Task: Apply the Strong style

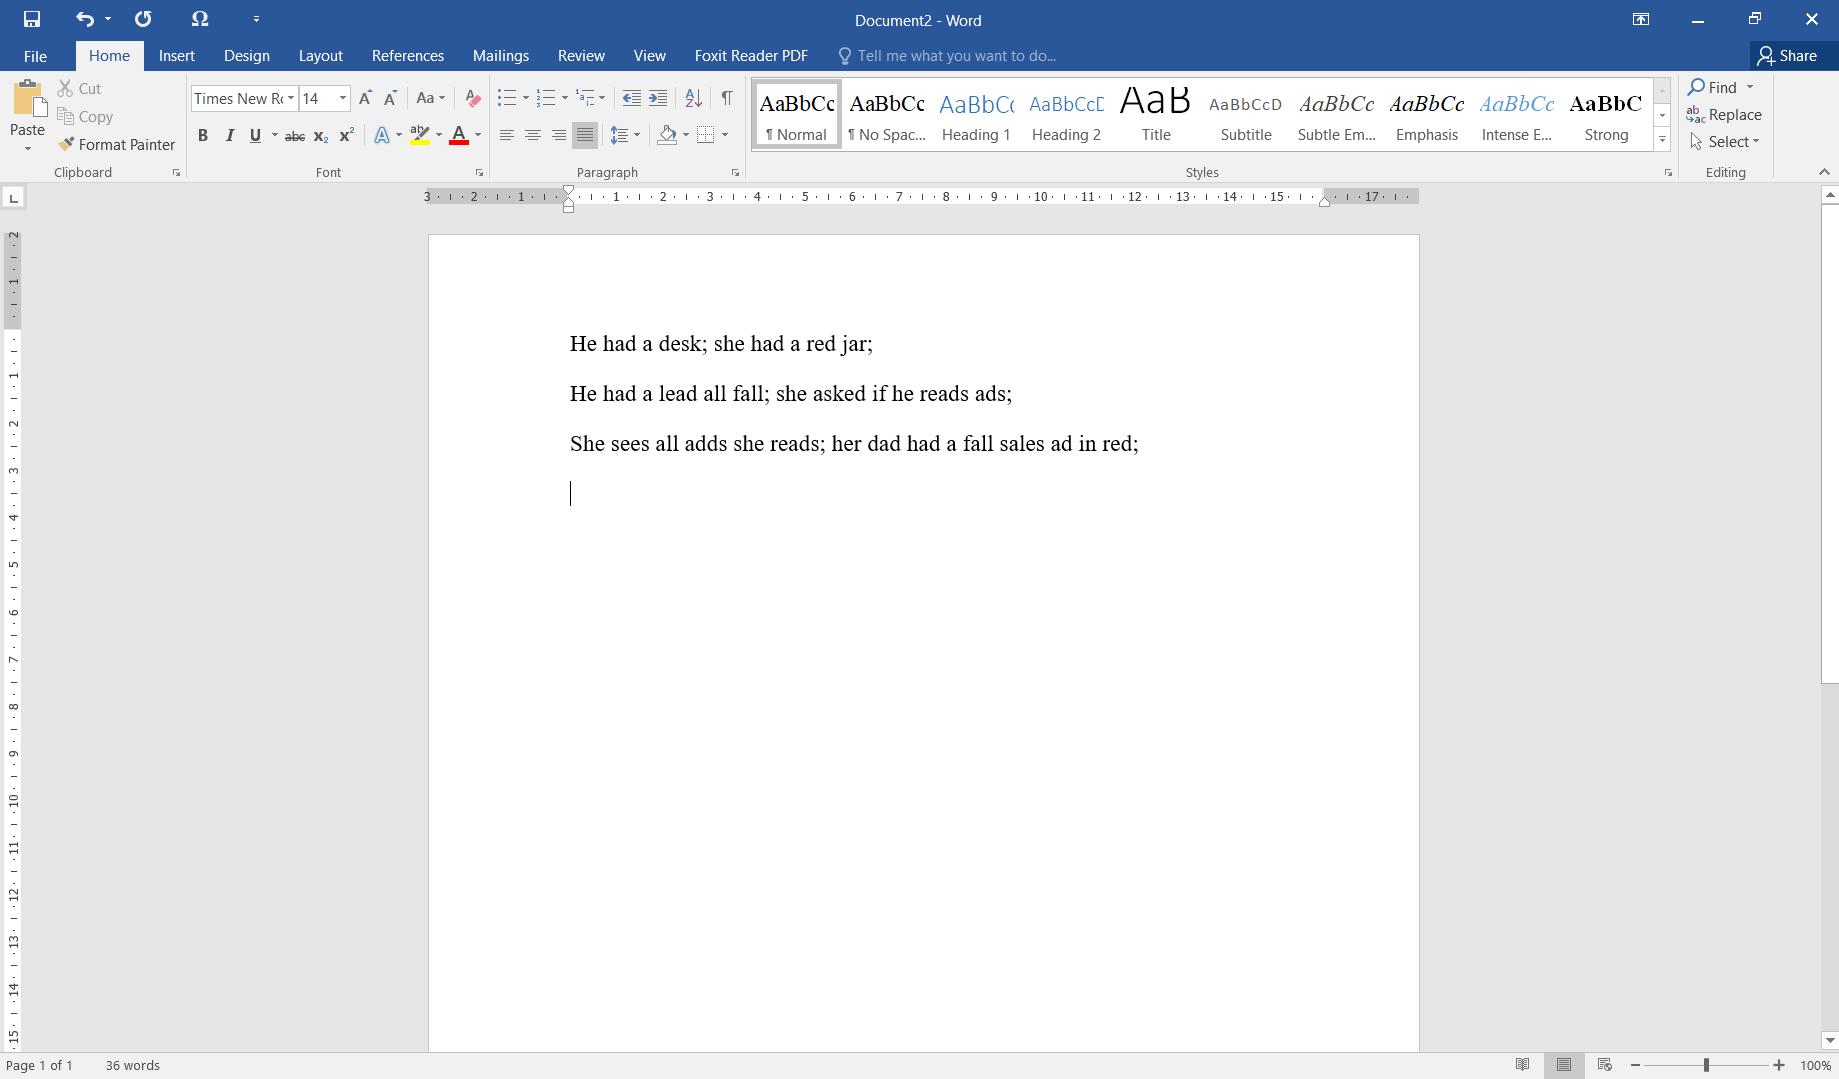Action: 1606,115
